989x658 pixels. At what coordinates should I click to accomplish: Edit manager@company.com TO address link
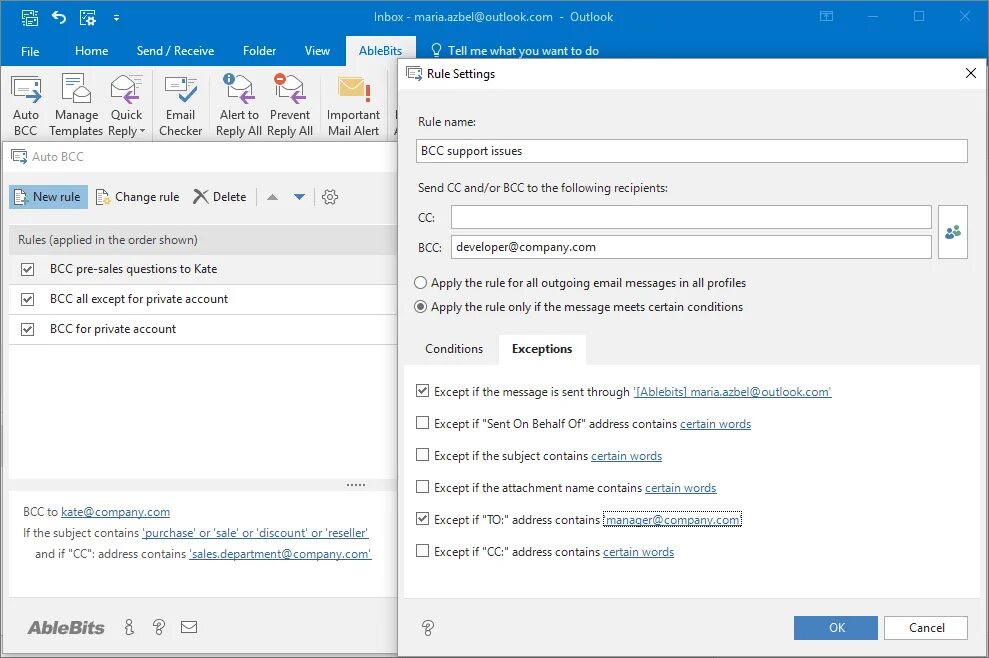point(672,520)
